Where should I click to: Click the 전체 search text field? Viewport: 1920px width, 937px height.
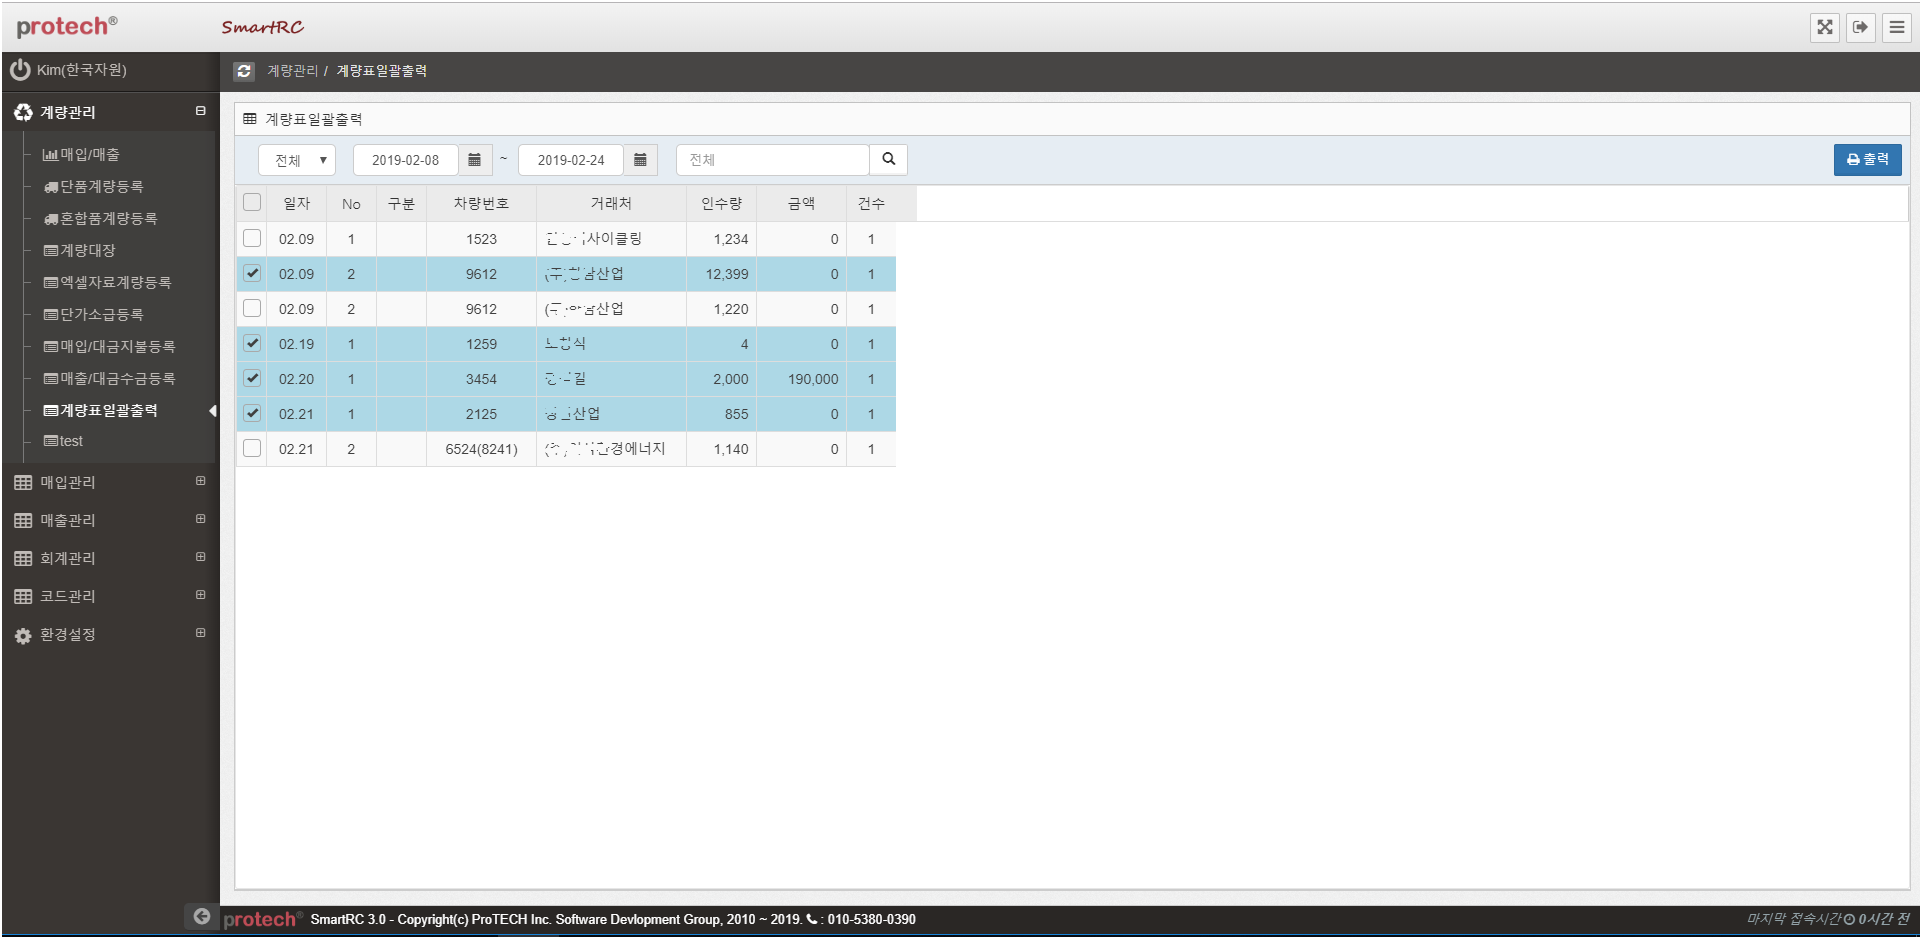[x=772, y=160]
